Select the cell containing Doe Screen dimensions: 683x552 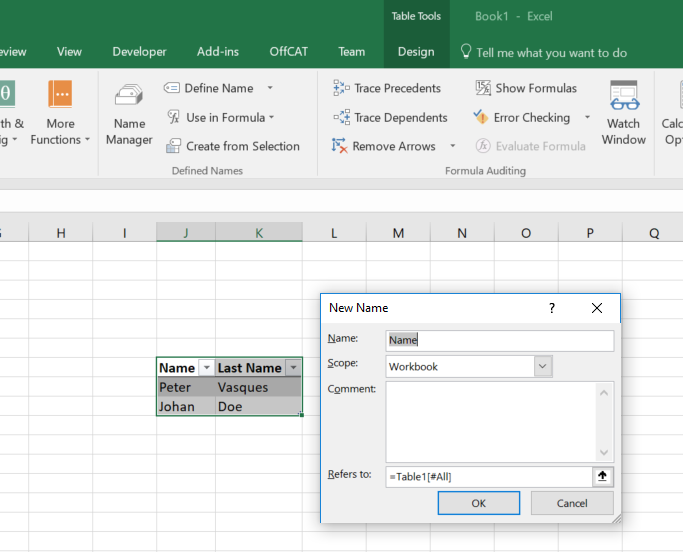coord(259,406)
